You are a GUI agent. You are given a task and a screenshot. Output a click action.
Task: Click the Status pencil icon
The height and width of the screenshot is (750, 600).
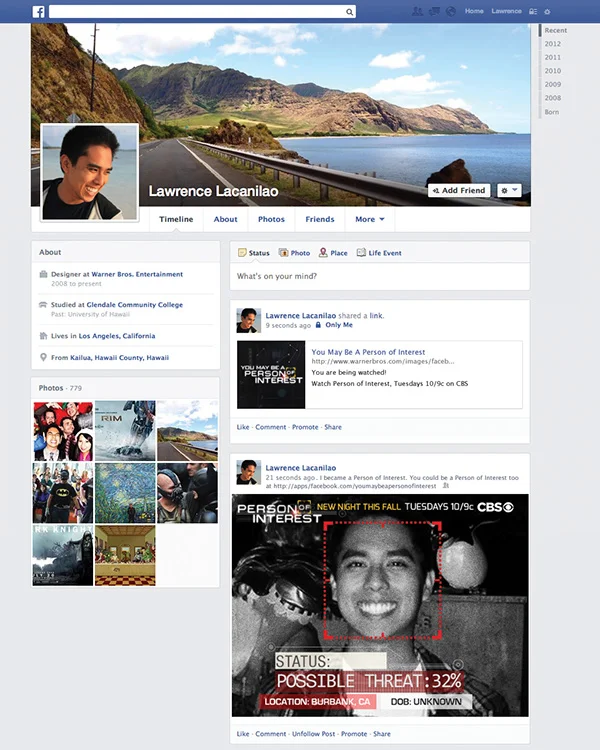coord(242,253)
